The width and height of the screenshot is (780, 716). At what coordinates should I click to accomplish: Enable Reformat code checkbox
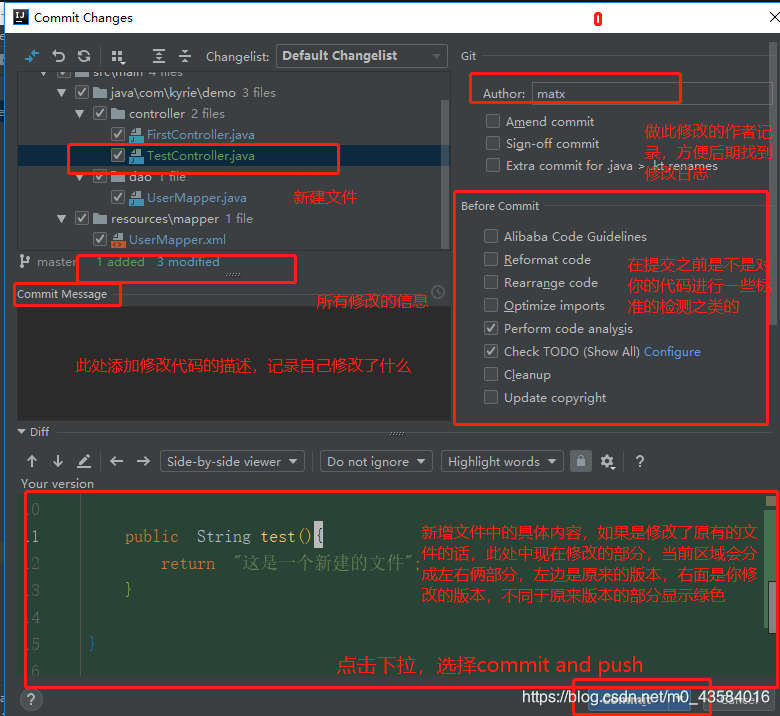pyautogui.click(x=490, y=259)
